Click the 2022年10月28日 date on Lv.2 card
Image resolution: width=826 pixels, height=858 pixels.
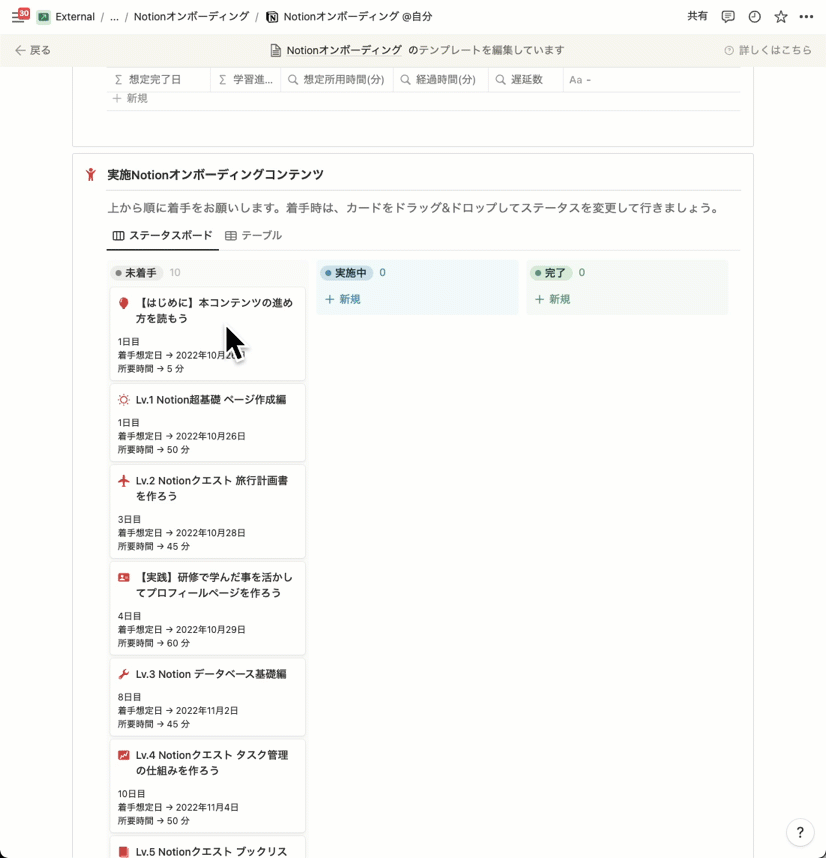(x=211, y=533)
